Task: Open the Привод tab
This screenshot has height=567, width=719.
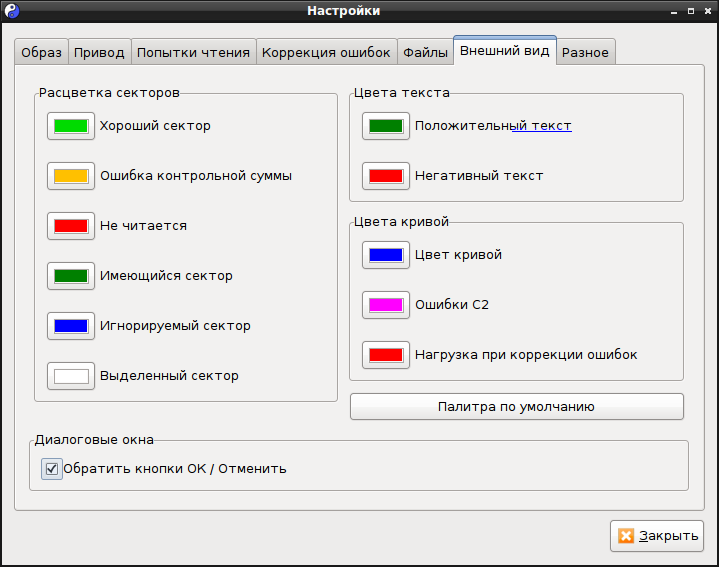Action: 100,52
